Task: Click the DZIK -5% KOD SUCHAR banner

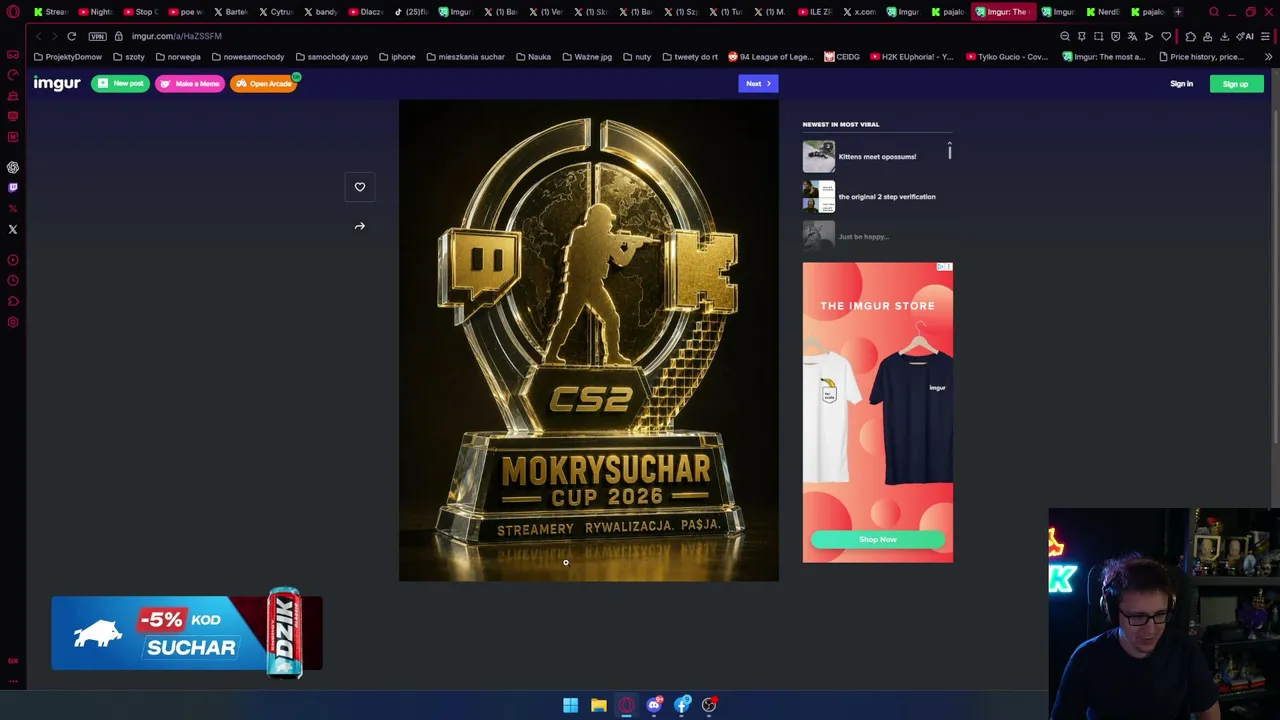Action: tap(187, 633)
